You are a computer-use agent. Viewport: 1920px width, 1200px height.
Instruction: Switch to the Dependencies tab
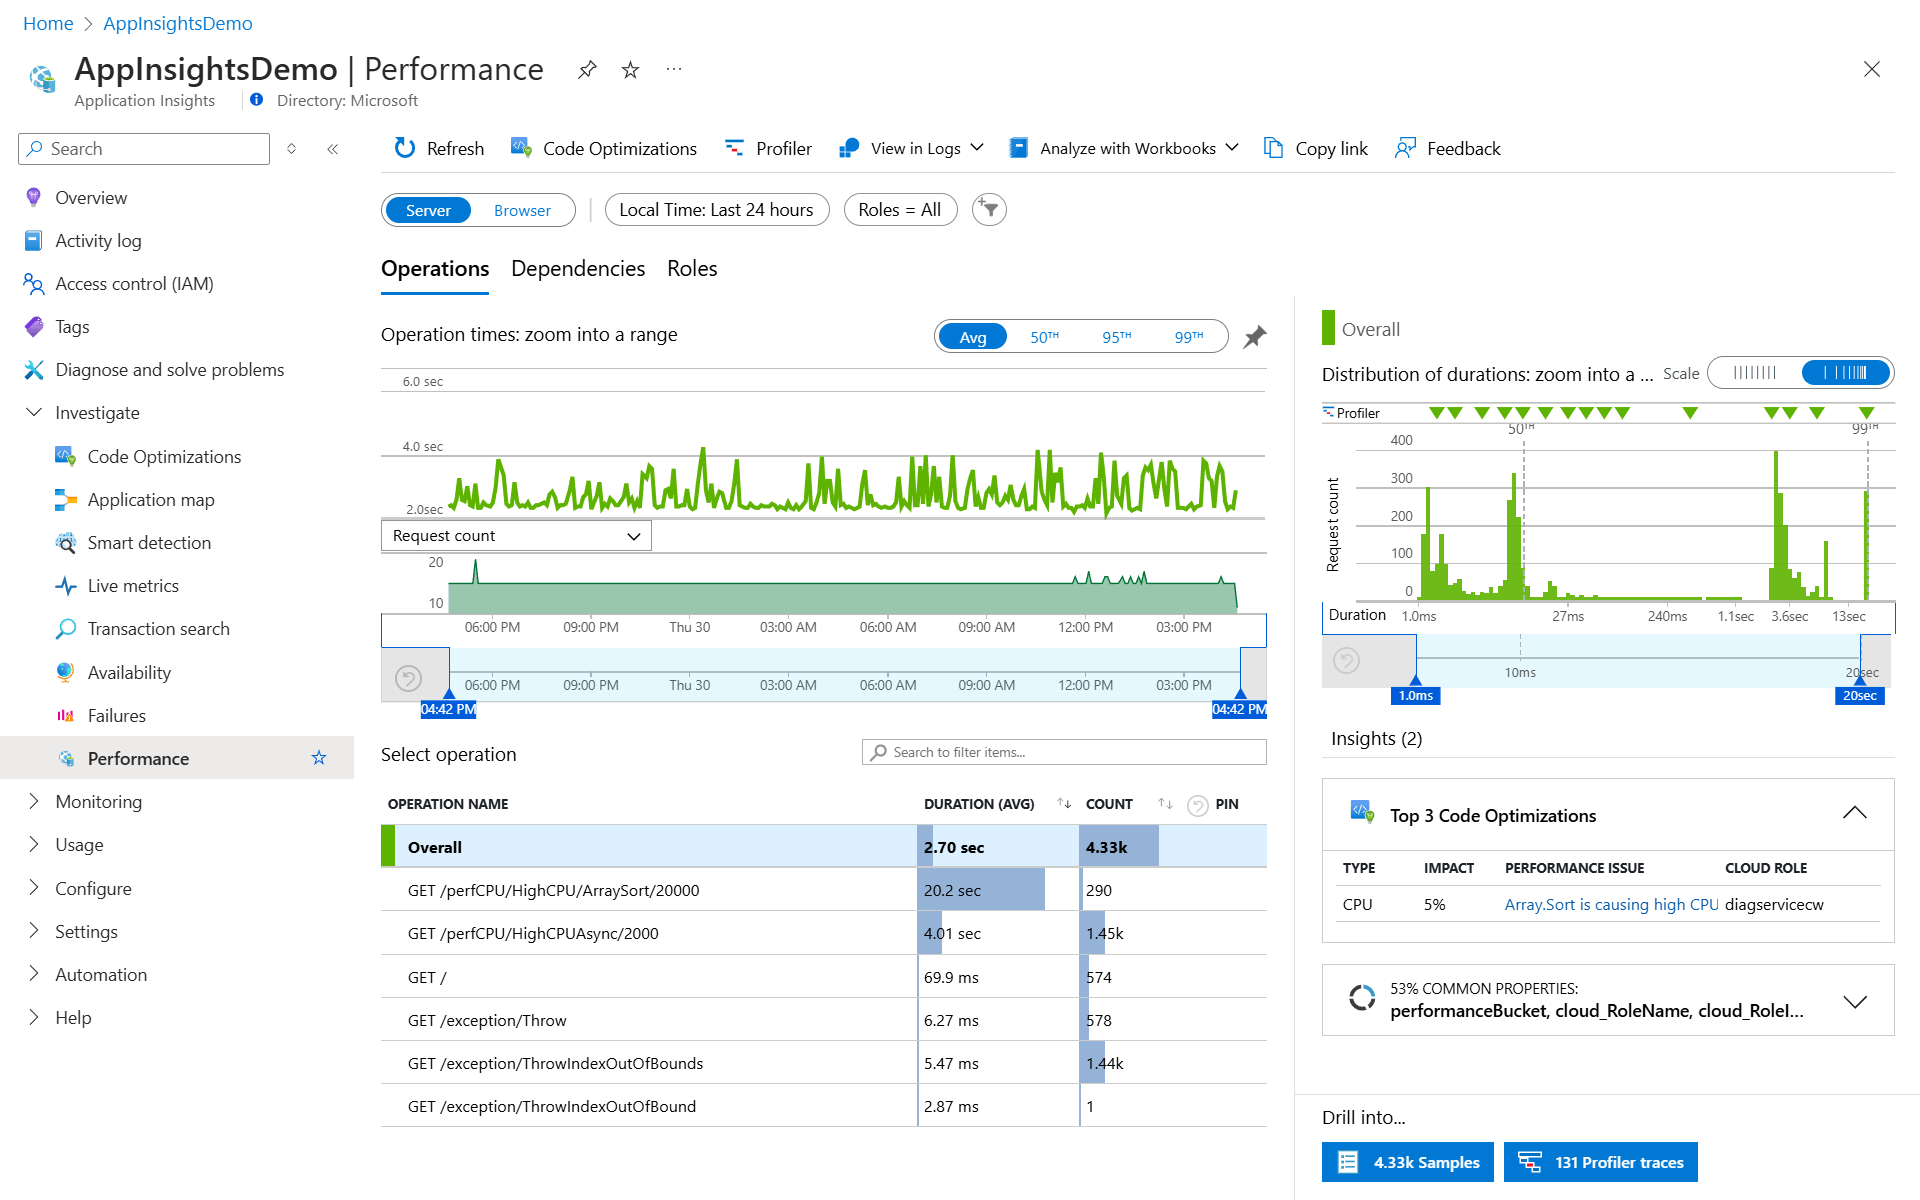pyautogui.click(x=577, y=269)
